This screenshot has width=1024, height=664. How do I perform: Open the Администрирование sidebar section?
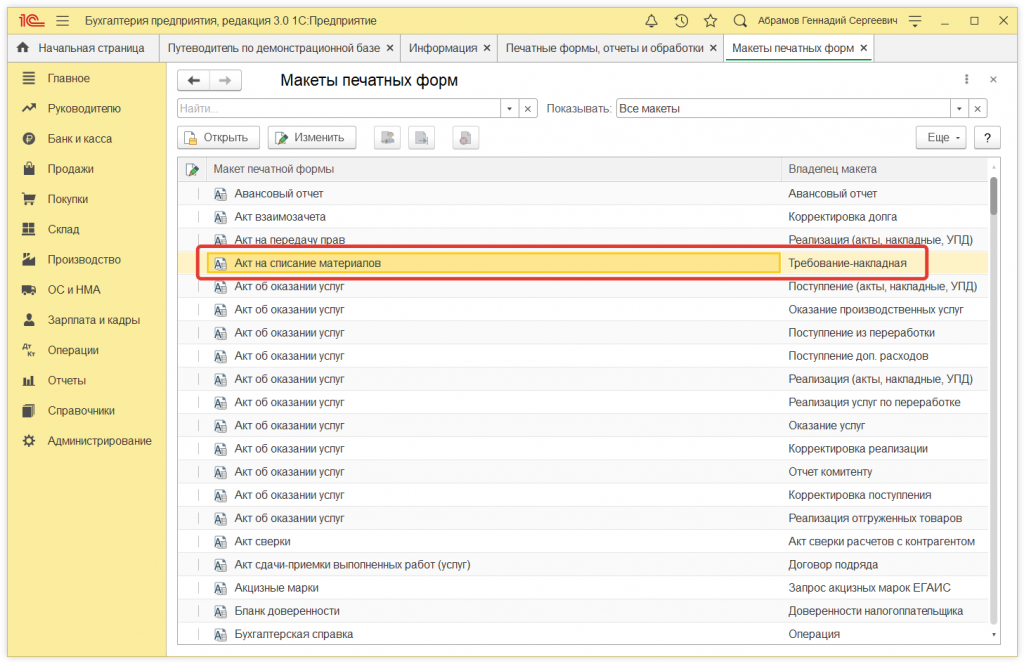tap(99, 441)
